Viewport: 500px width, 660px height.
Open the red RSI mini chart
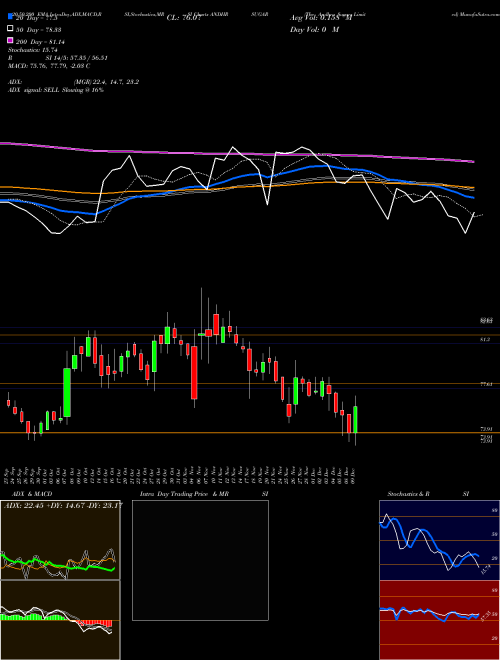click(439, 620)
